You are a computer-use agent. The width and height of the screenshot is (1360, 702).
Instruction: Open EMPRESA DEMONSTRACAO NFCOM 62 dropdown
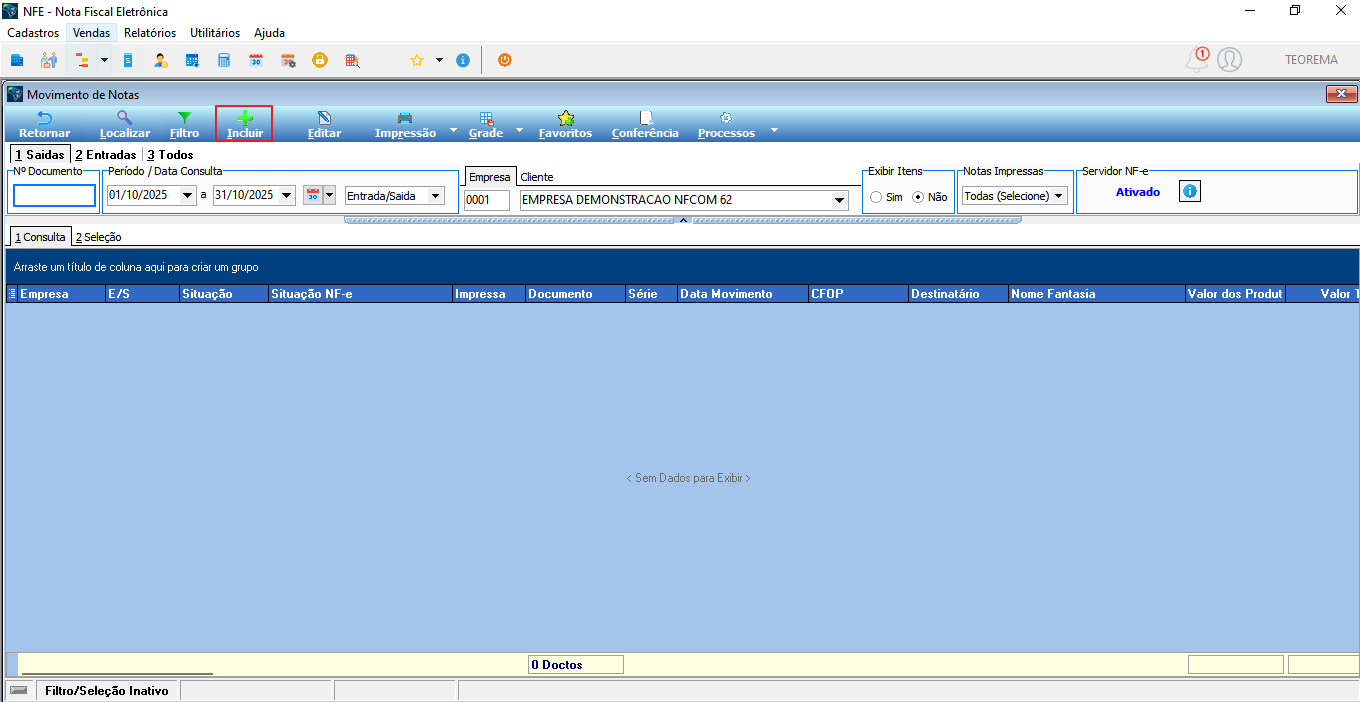(x=839, y=200)
